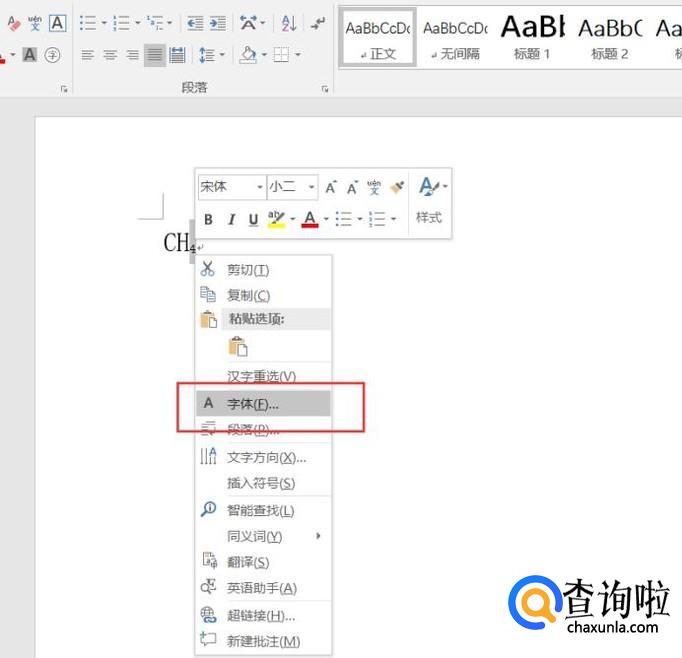Click the paste option clipboard icon
682x658 pixels.
coord(238,347)
